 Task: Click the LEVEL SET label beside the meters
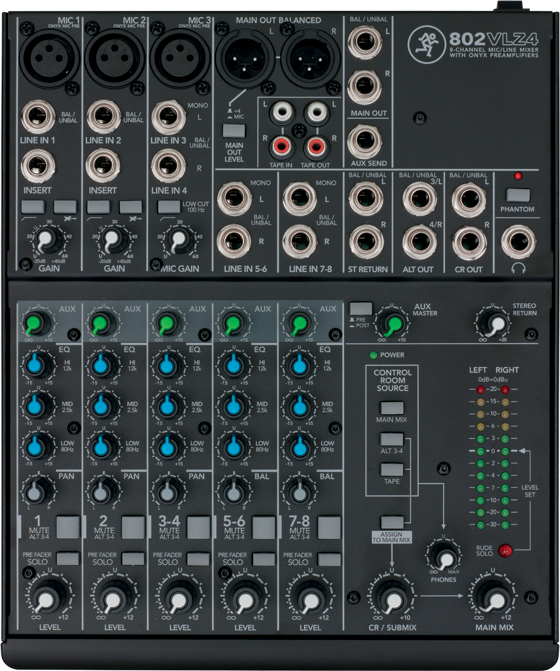click(x=530, y=491)
